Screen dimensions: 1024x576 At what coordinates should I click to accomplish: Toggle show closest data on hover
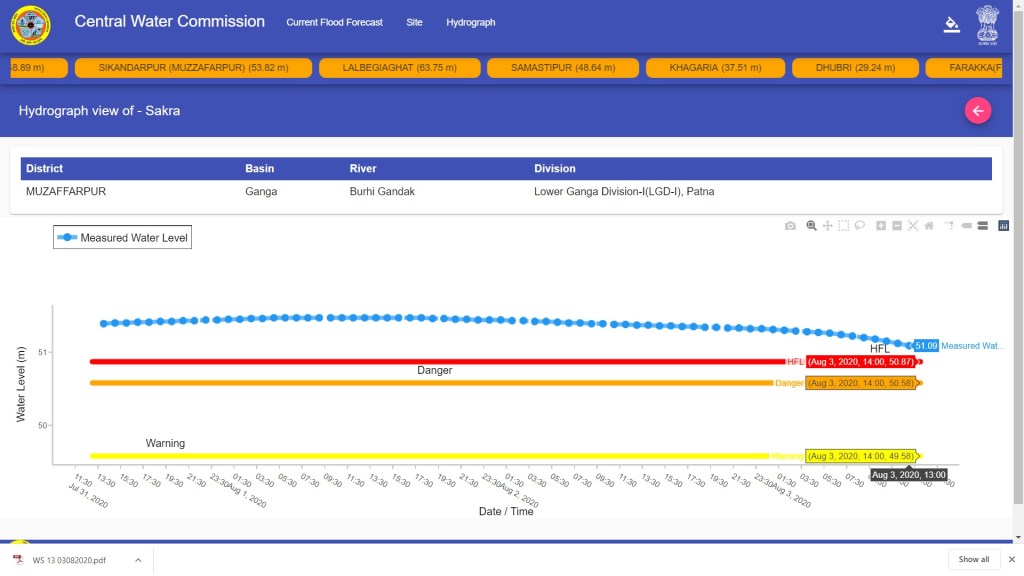pos(966,226)
